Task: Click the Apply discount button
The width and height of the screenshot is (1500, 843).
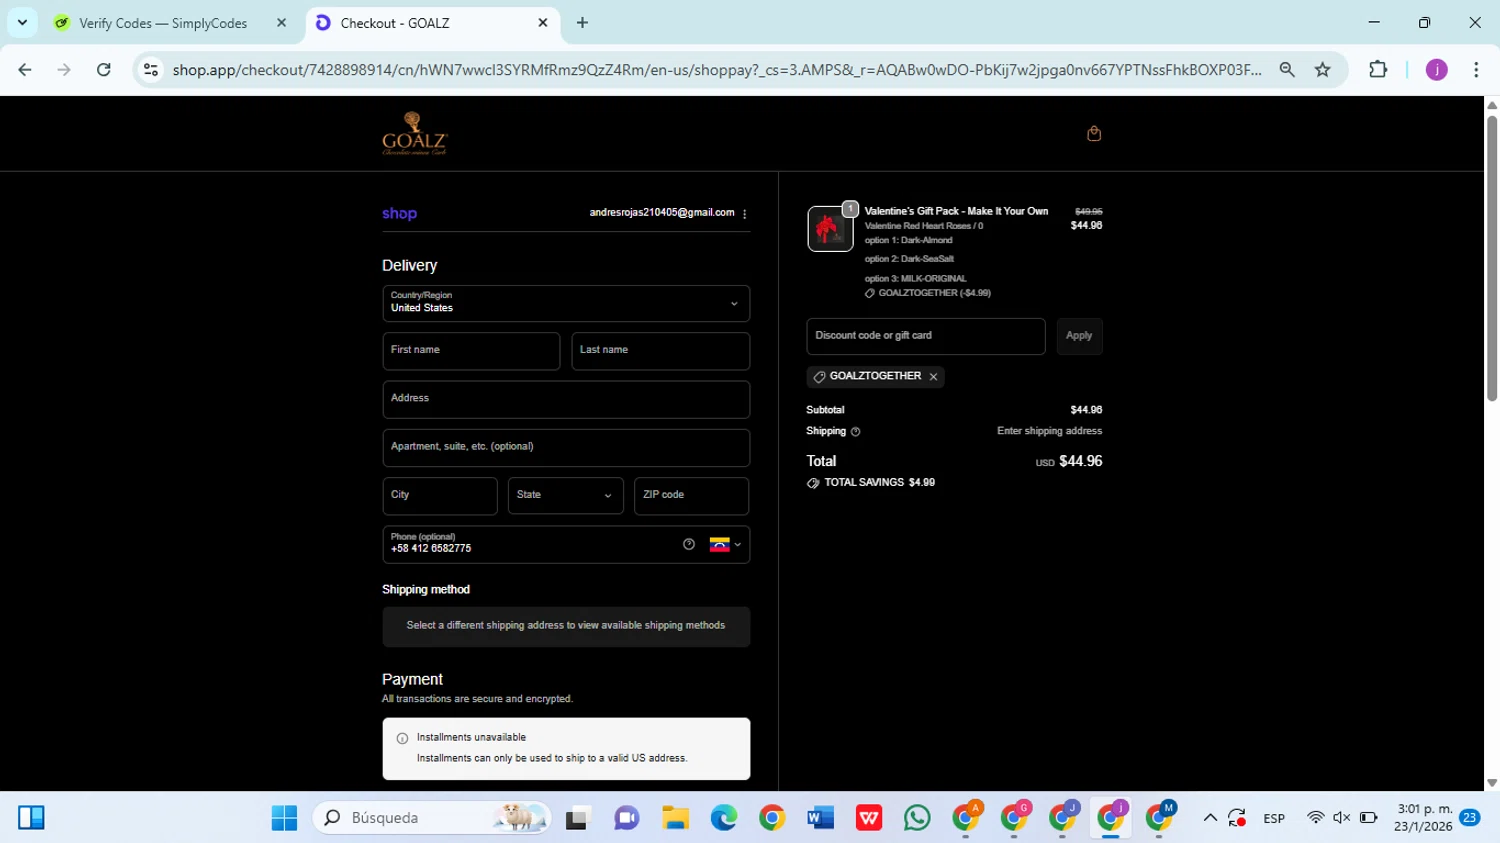Action: [1079, 336]
